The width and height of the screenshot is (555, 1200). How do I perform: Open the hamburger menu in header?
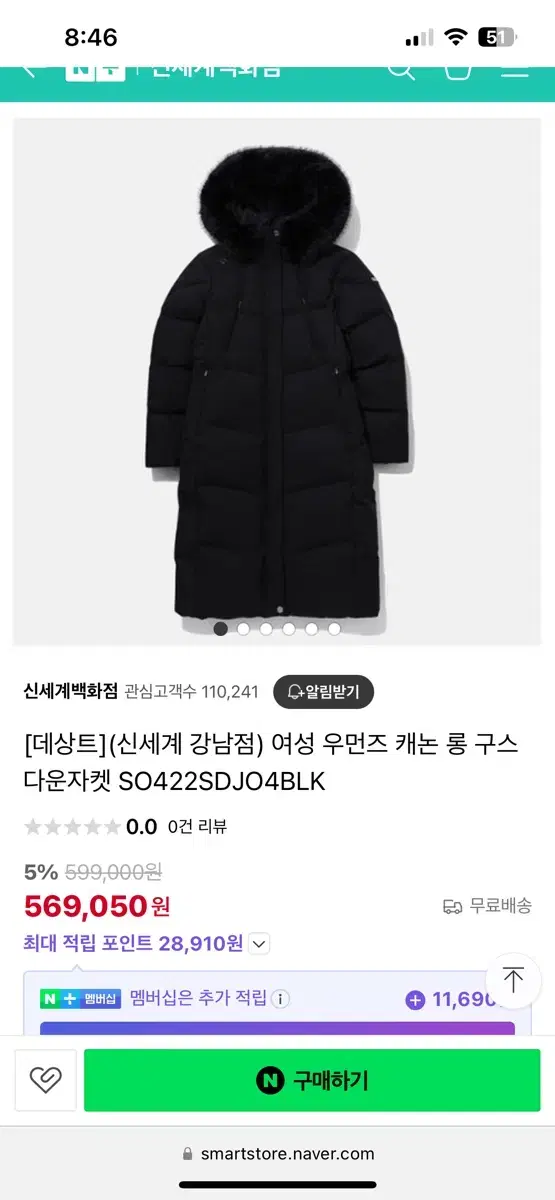515,69
